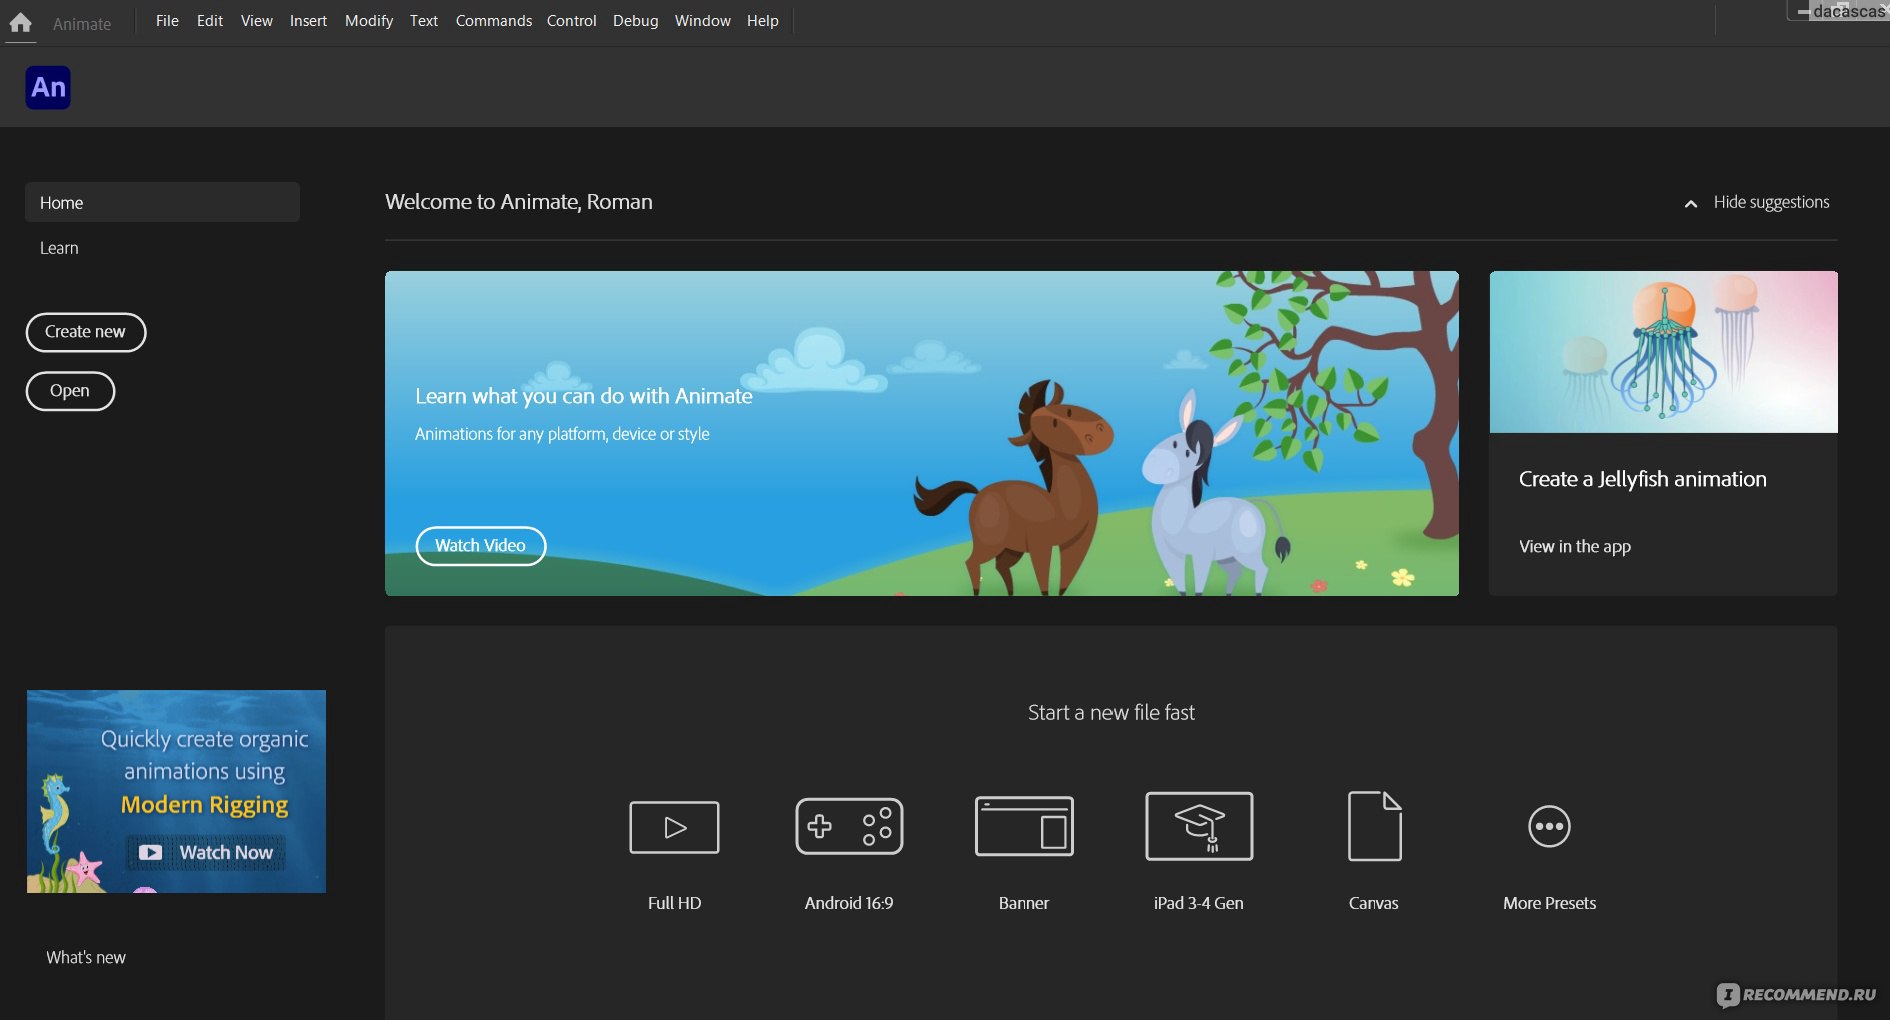Image resolution: width=1890 pixels, height=1020 pixels.
Task: Open More Presets ellipsis icon
Action: click(x=1549, y=826)
